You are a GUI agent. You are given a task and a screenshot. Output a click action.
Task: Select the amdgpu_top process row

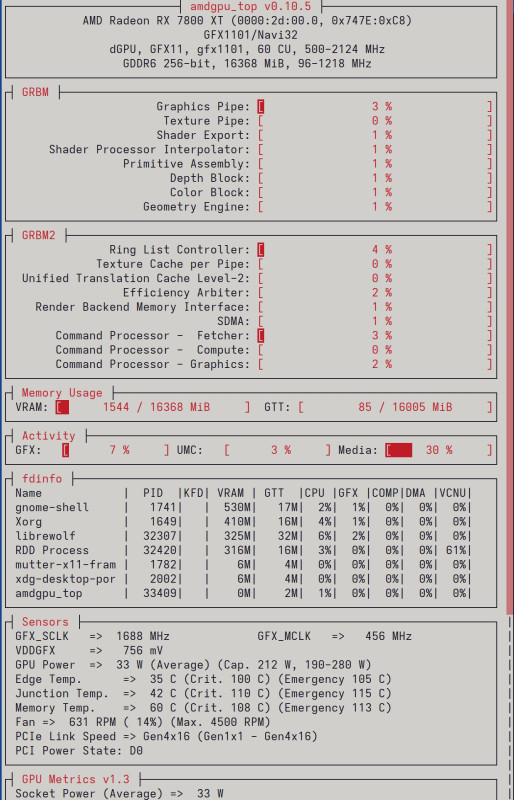tap(243, 593)
